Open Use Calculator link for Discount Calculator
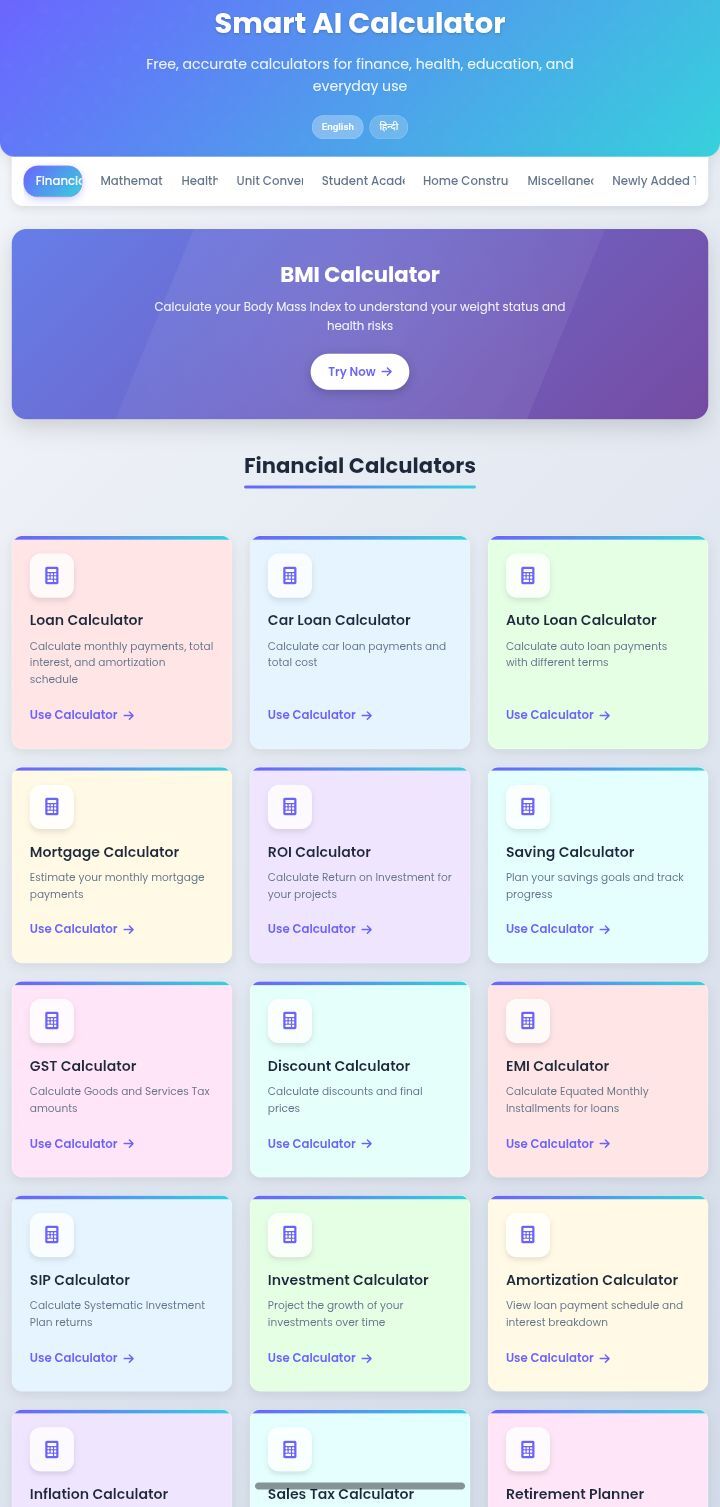Screen dimensions: 720x1507 [320, 1143]
